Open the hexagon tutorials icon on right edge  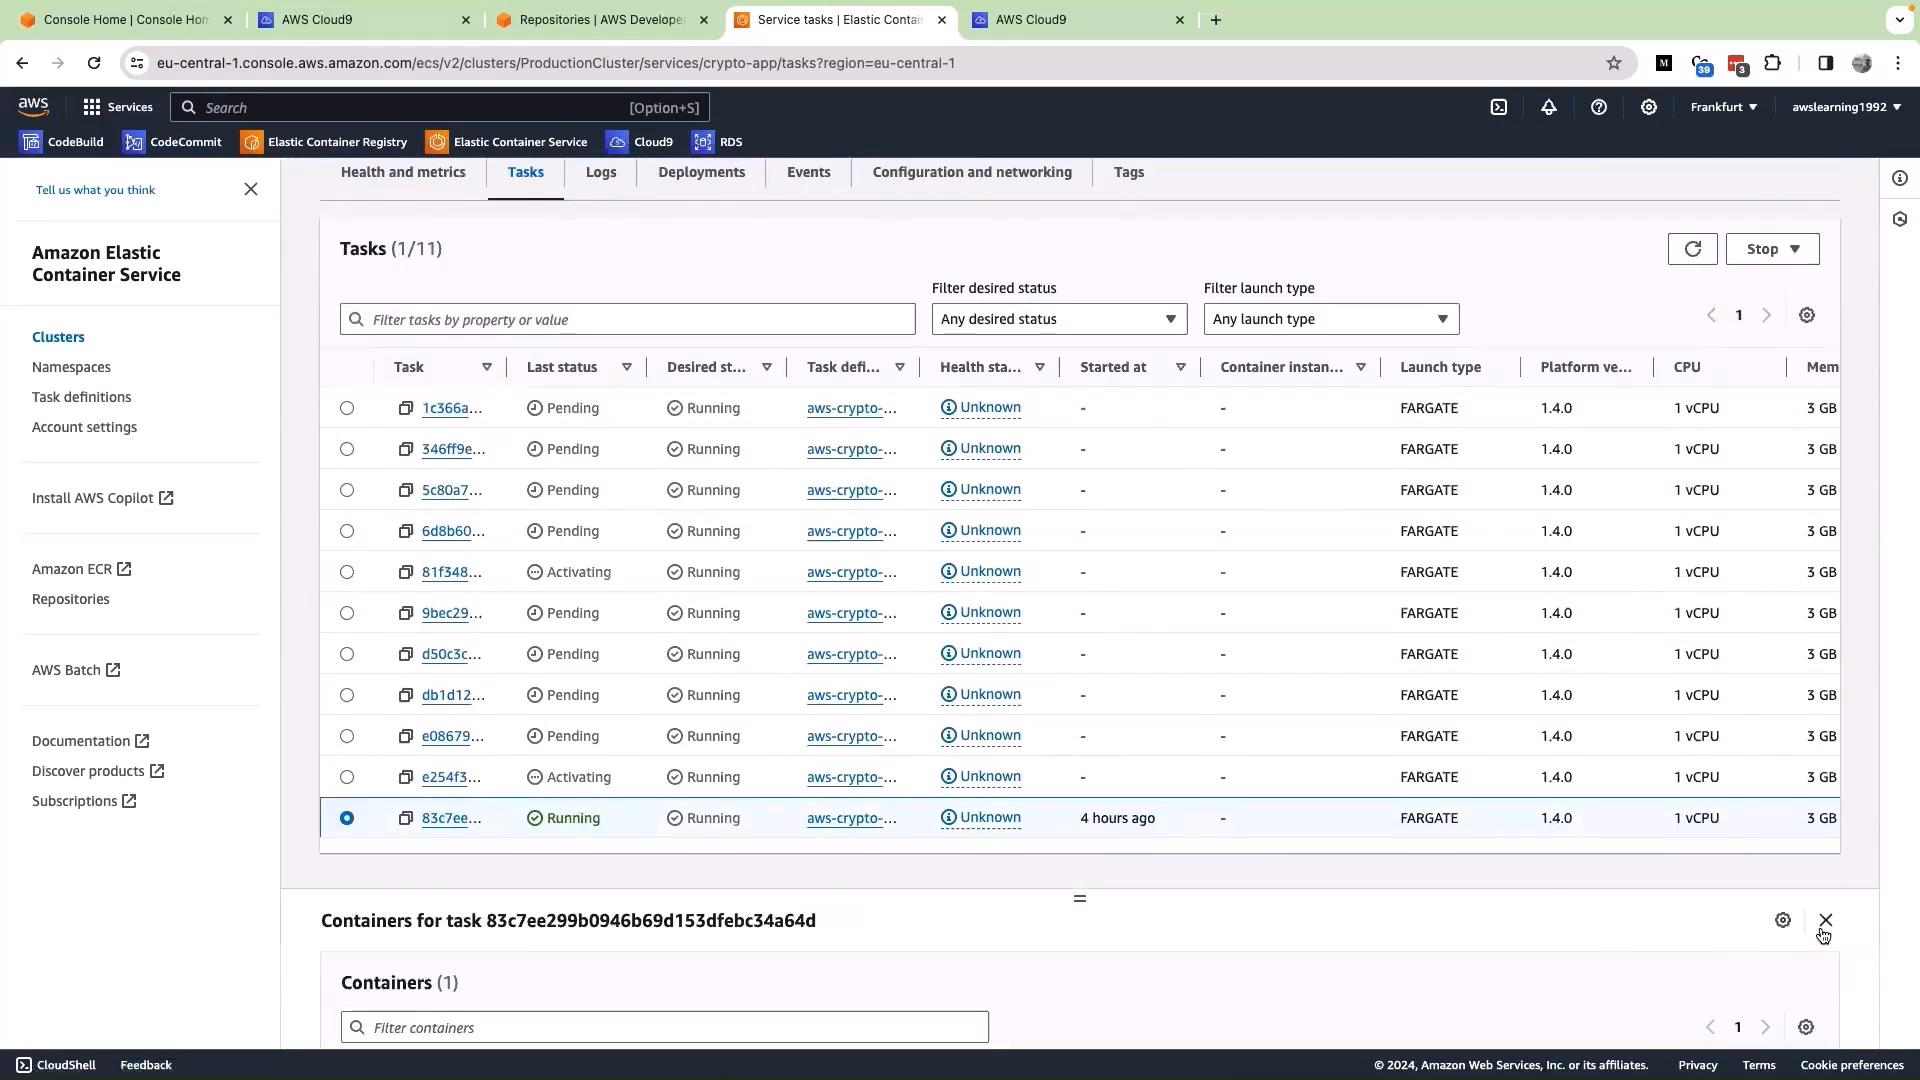tap(1900, 219)
